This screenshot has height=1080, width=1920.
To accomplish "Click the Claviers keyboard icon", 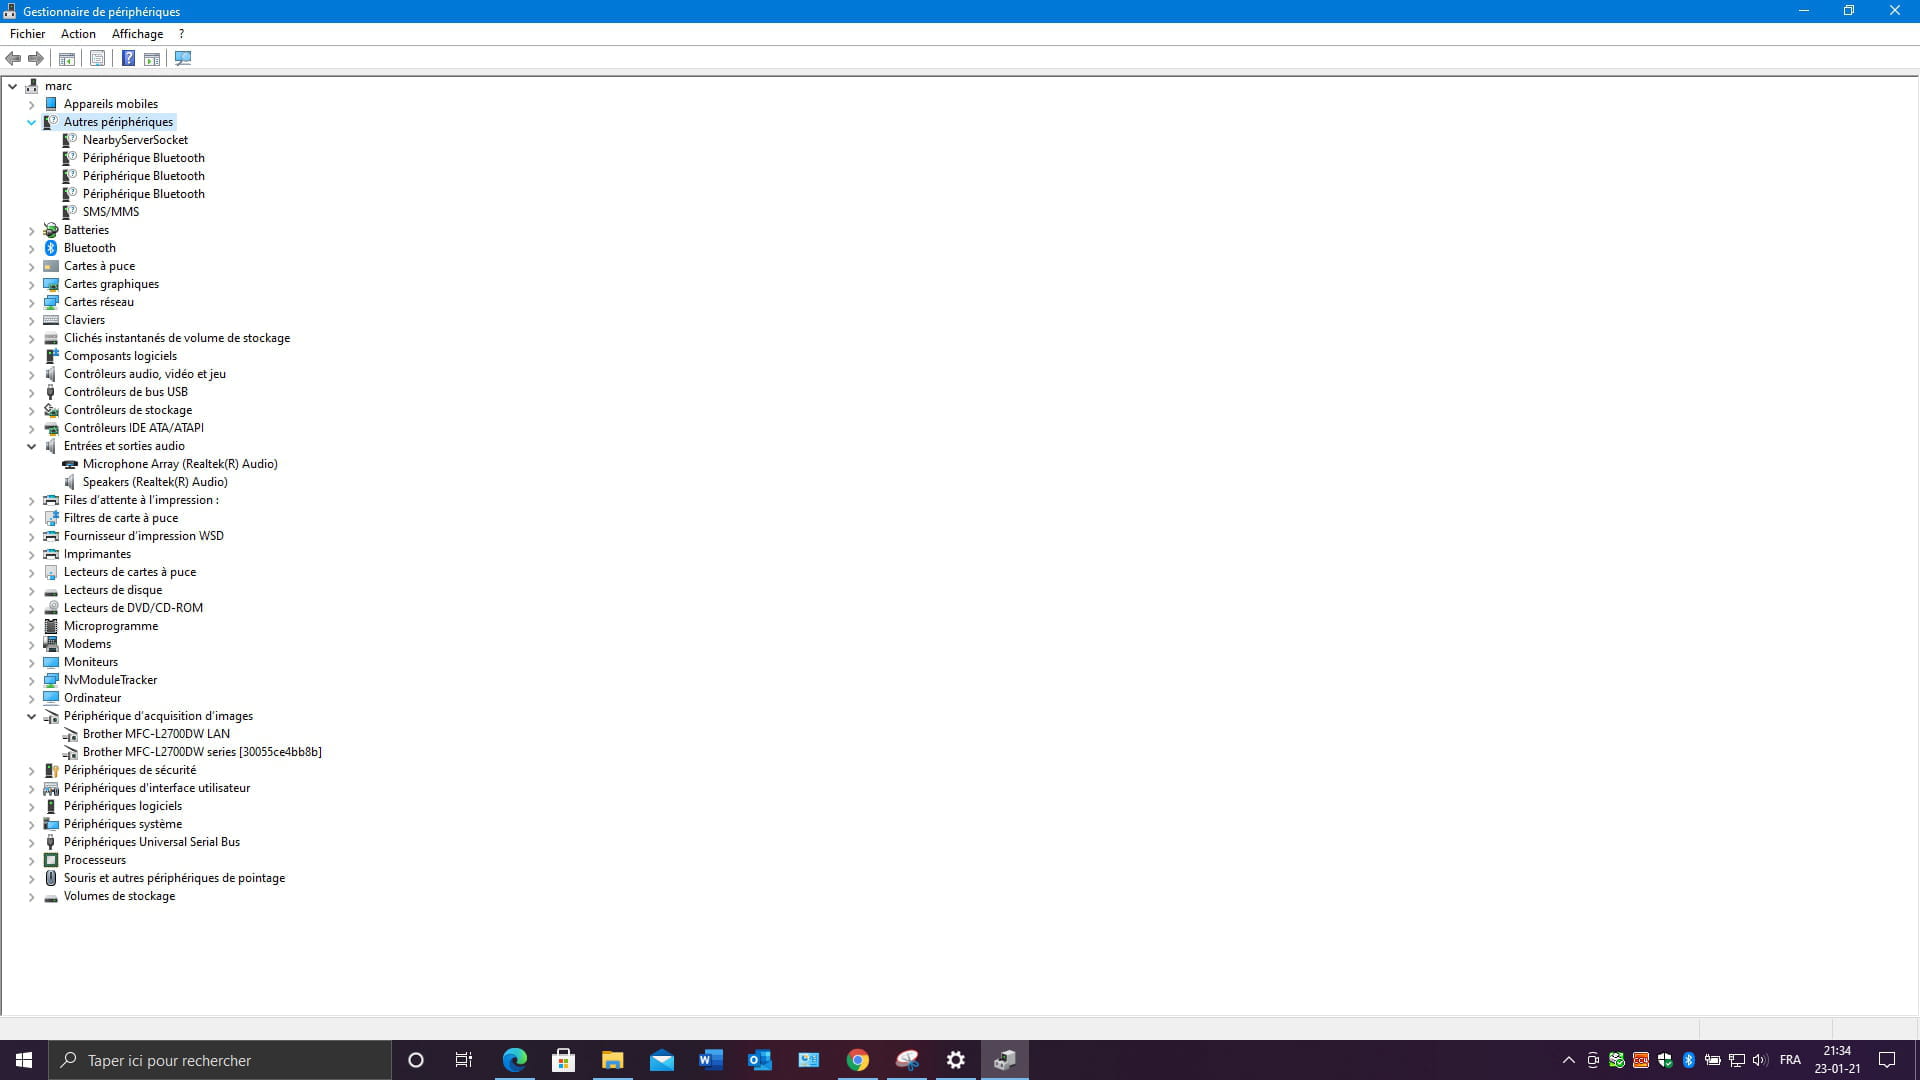I will 51,320.
